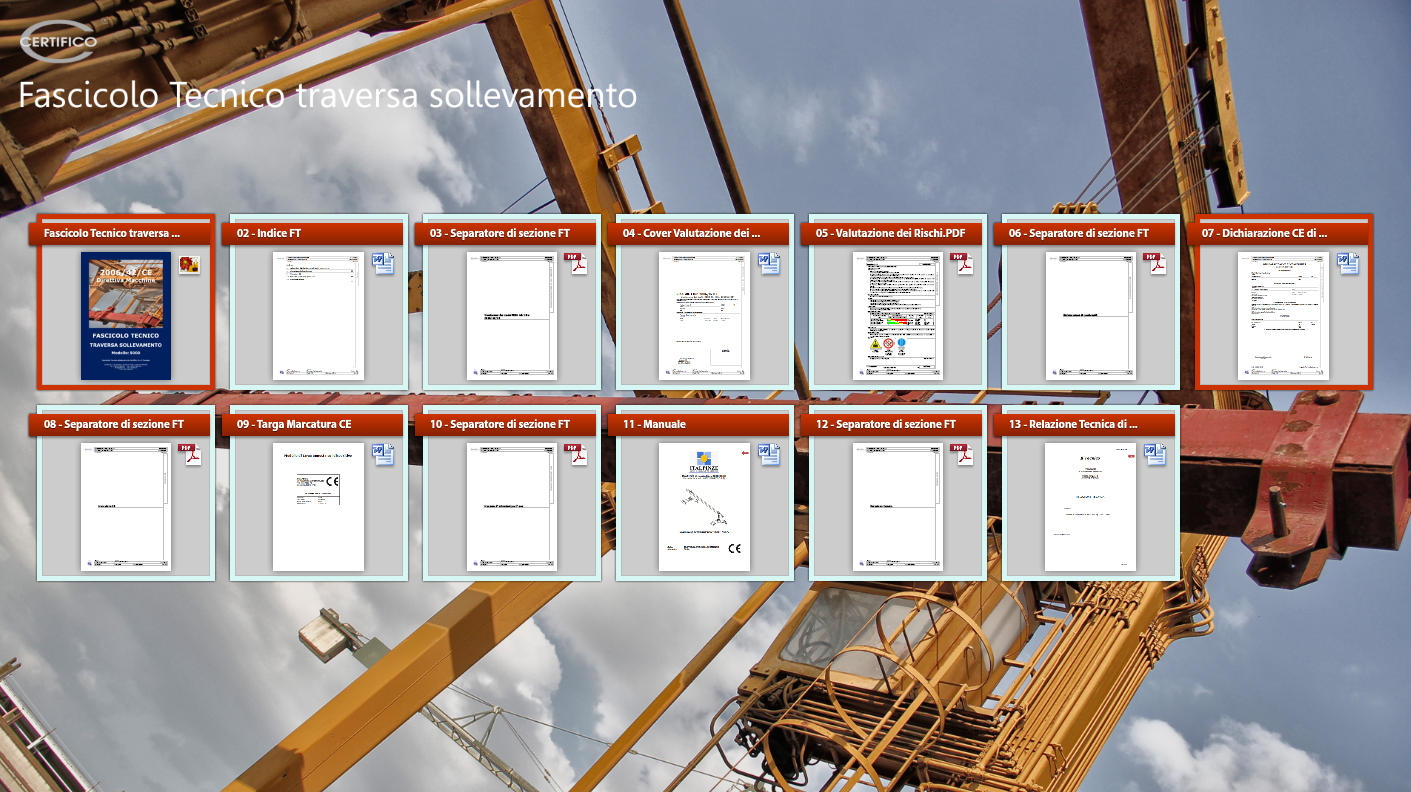The image size is (1411, 792).
Task: Click the Word icon on 09 - Targa Marcatura CE
Action: tap(383, 454)
